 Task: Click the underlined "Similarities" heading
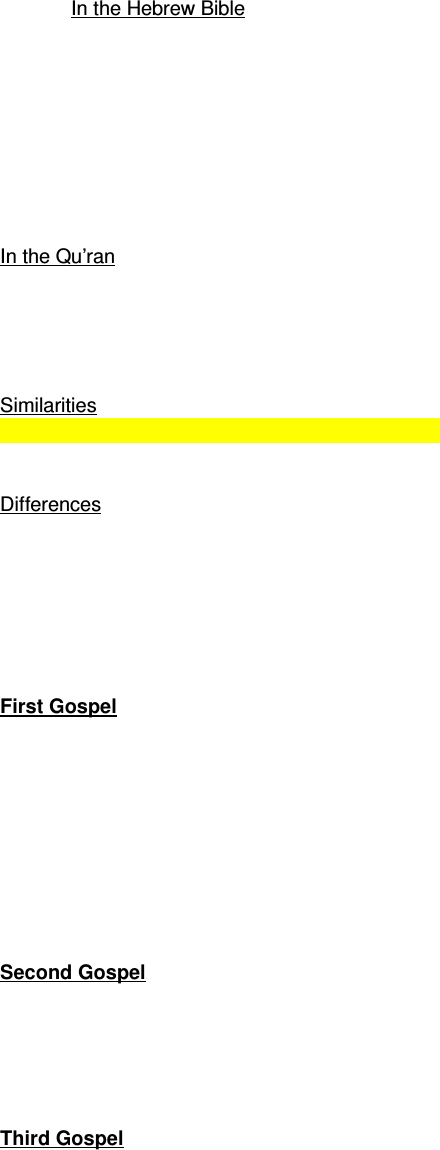click(48, 406)
